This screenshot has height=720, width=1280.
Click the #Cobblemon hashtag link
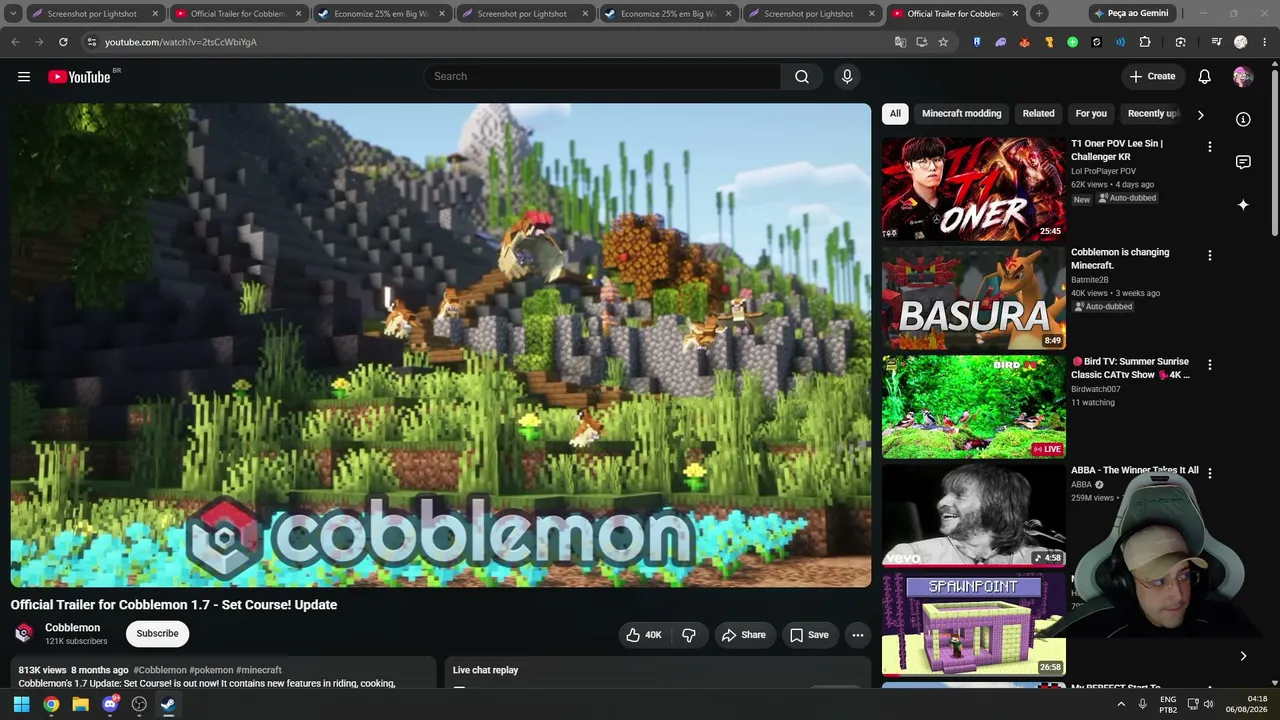point(160,670)
